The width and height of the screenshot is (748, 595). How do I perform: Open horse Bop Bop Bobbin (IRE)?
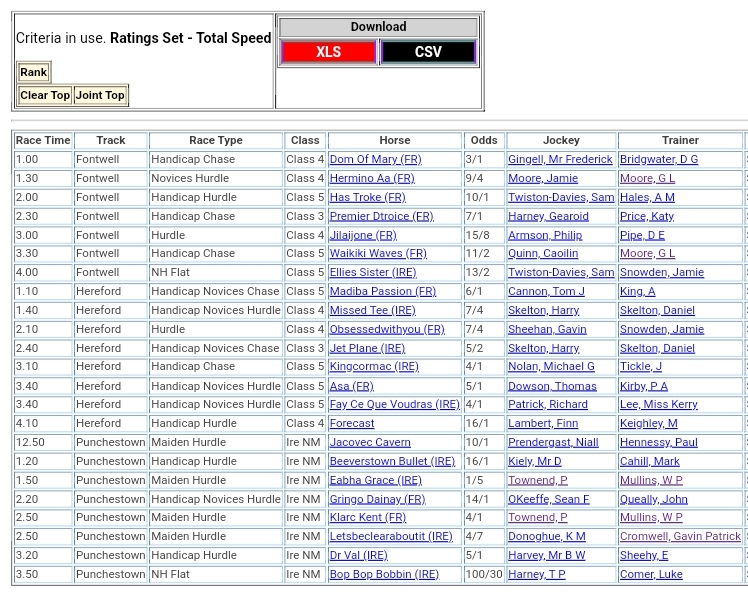tap(384, 575)
